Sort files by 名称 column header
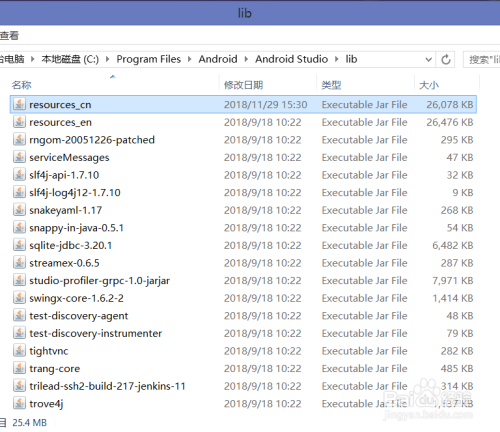 coord(21,85)
